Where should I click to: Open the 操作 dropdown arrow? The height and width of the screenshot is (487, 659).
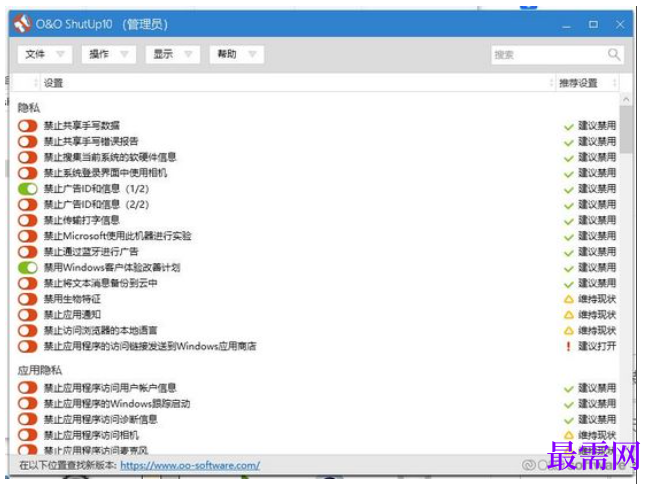[124, 54]
